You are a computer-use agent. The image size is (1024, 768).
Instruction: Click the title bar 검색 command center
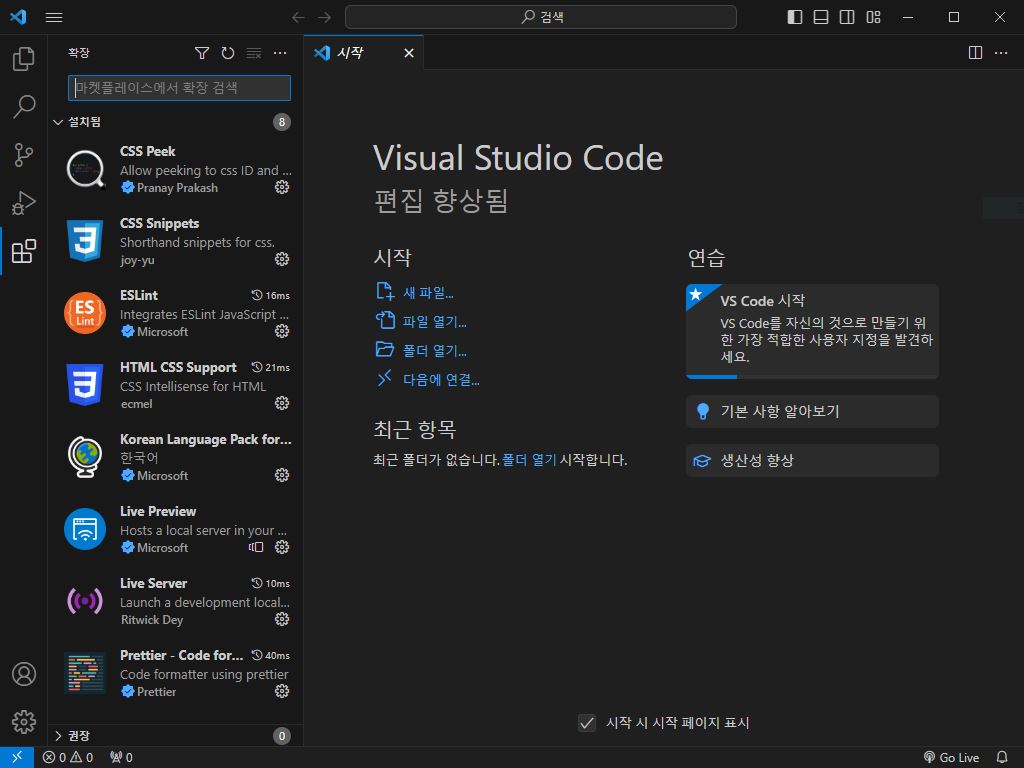(x=541, y=17)
